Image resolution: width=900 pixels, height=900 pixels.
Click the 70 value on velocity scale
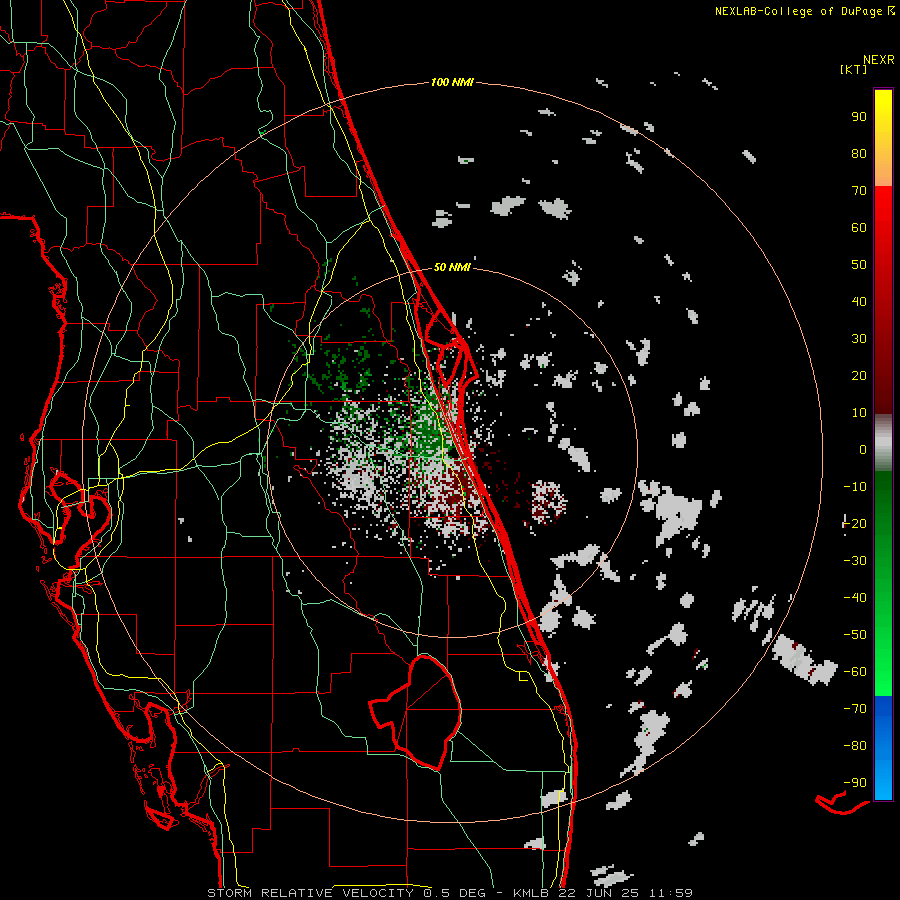click(859, 191)
